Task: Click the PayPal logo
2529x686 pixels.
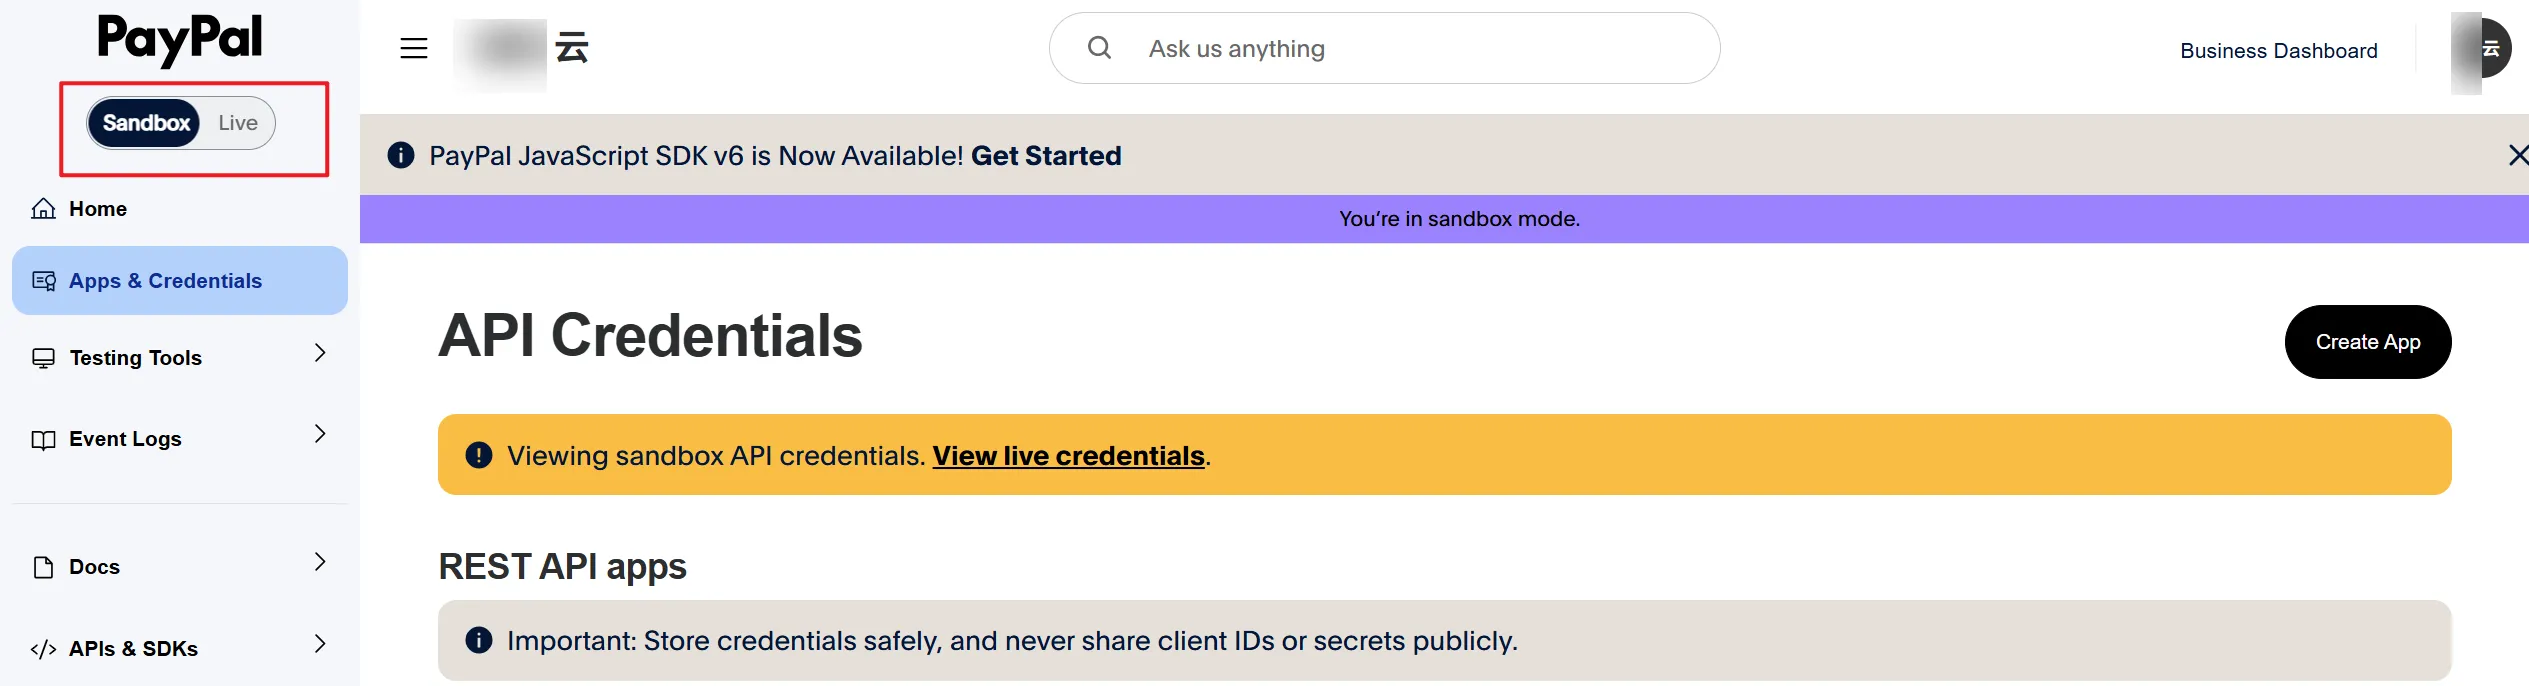Action: pos(180,39)
